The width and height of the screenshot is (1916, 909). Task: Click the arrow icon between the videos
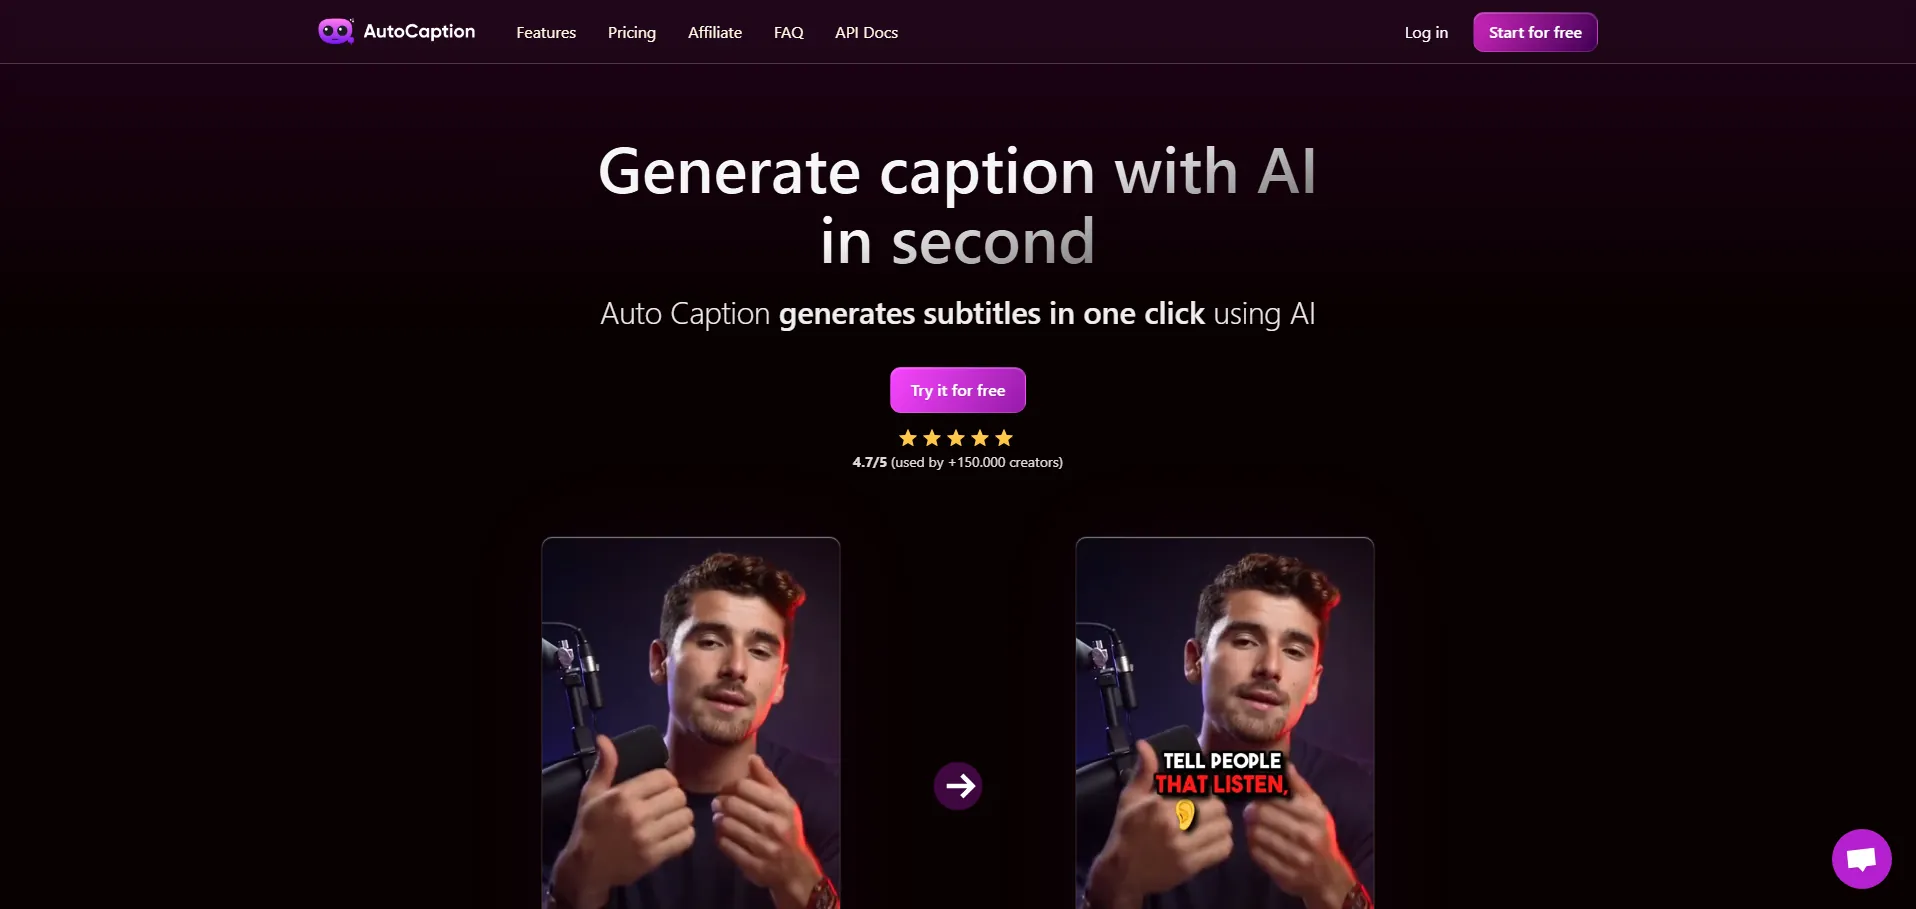pyautogui.click(x=958, y=786)
